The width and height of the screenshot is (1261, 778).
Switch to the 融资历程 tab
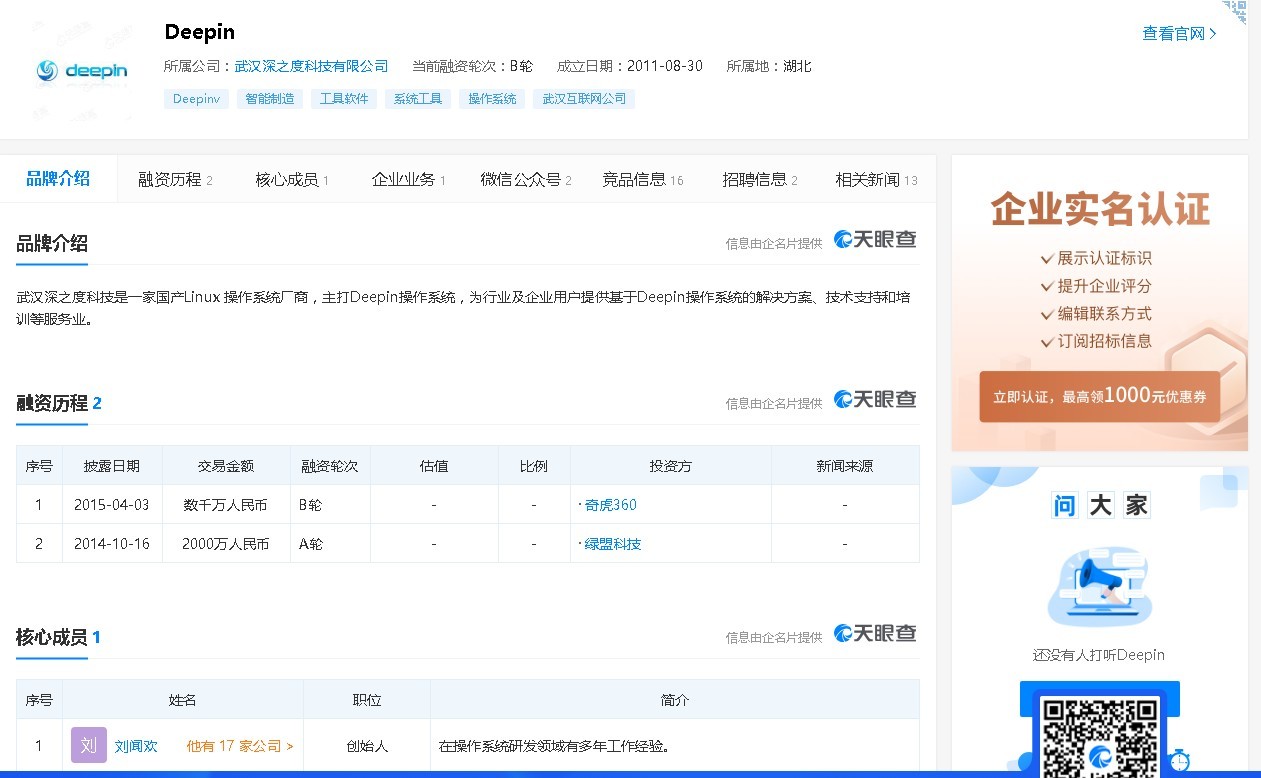point(175,180)
